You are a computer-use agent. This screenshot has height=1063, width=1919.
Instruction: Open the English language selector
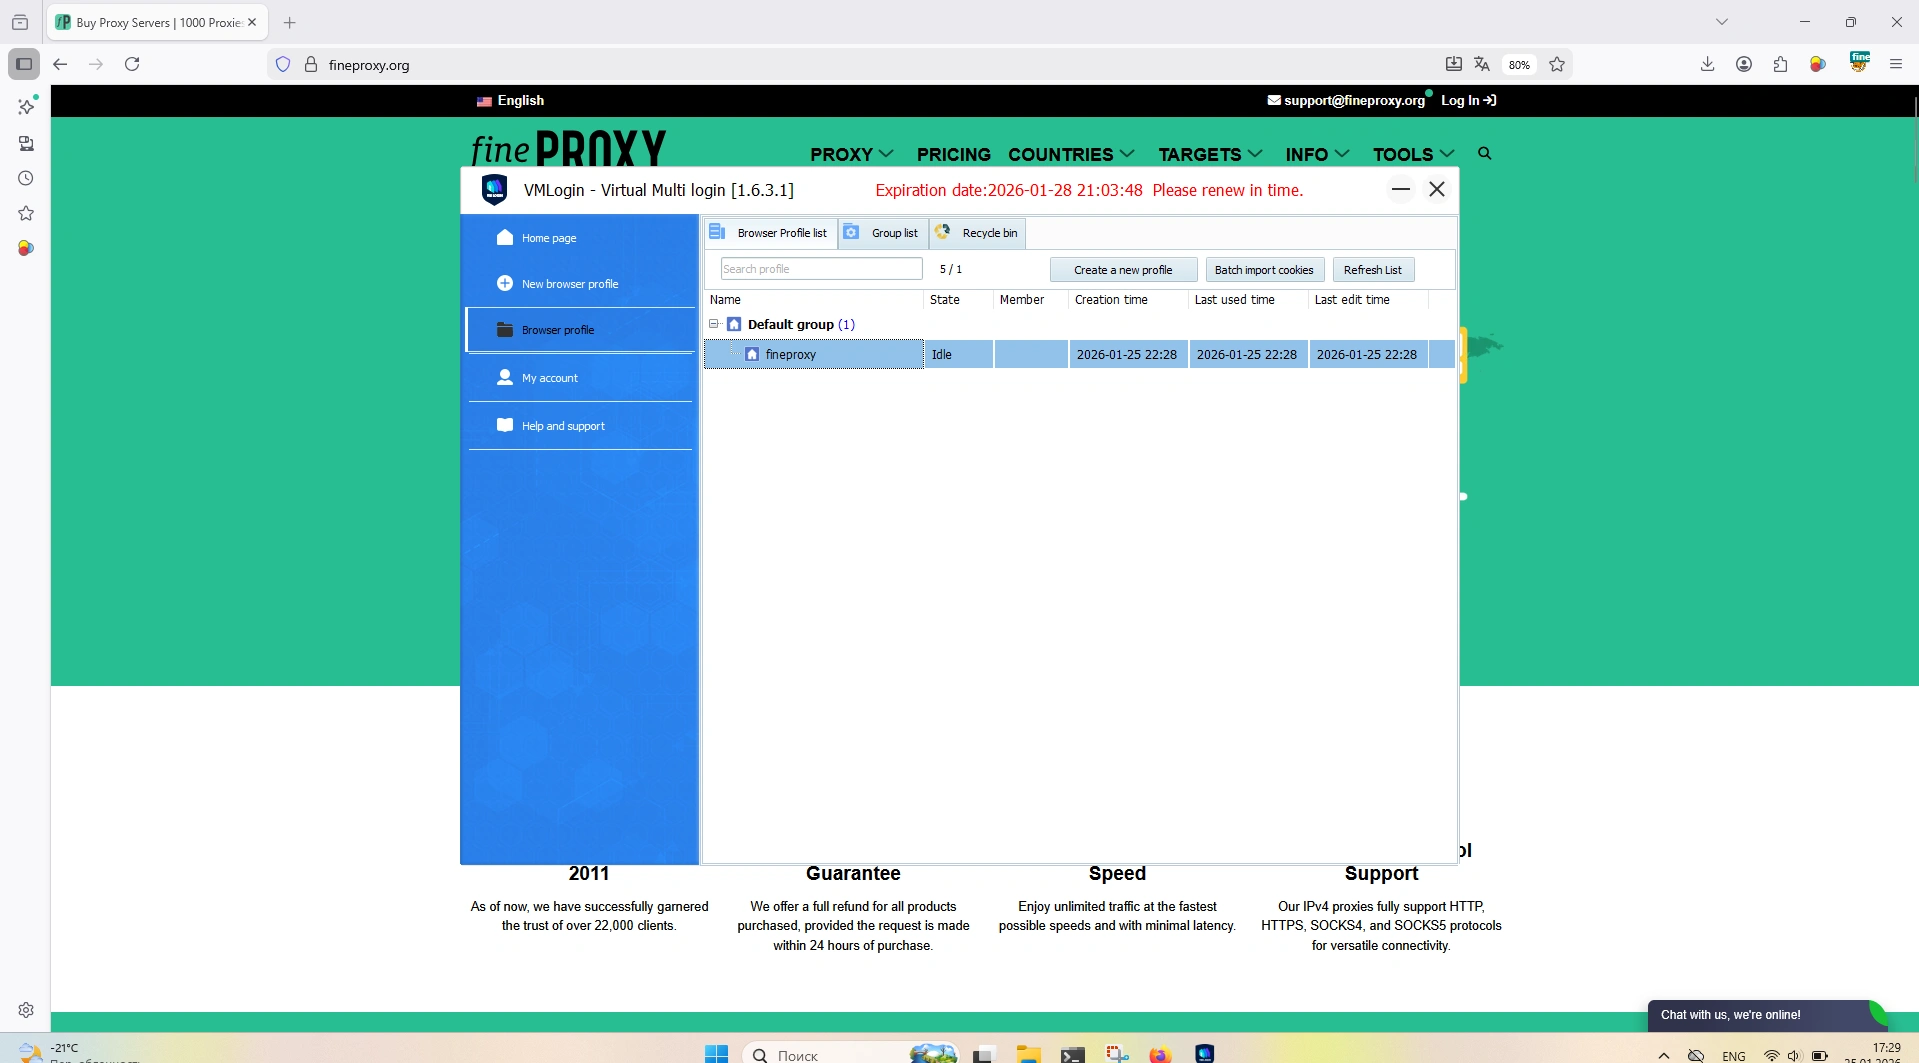pyautogui.click(x=510, y=100)
